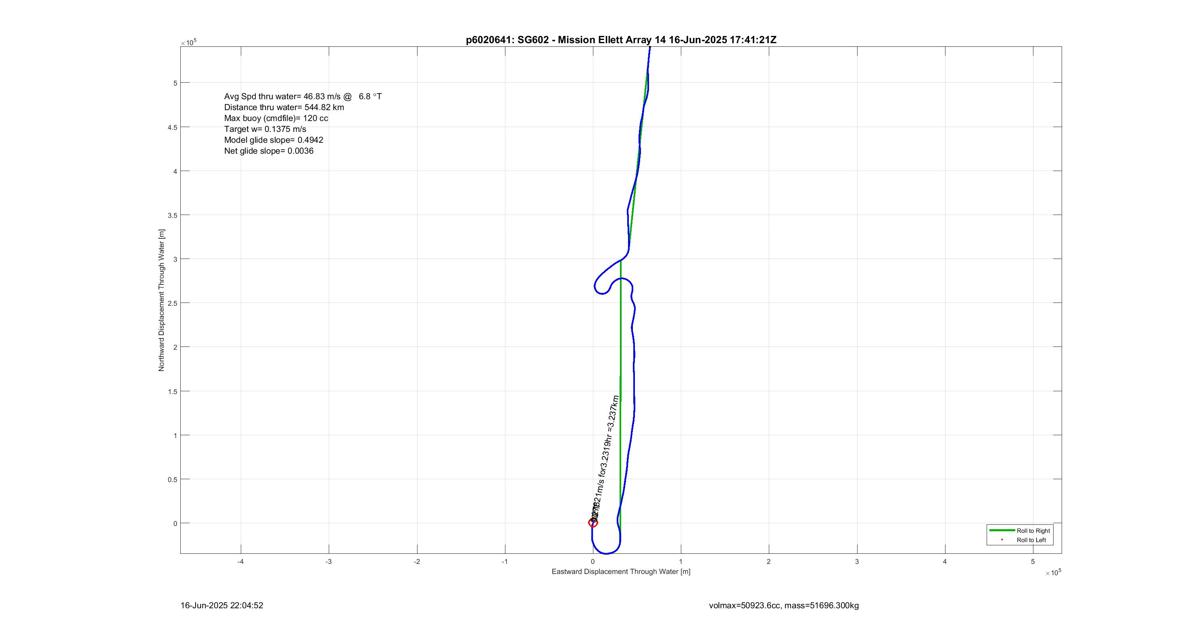This screenshot has width=1200, height=622.
Task: Select the 'Max buoy (cmdfile)= 120 cc' line
Action: click(x=276, y=118)
